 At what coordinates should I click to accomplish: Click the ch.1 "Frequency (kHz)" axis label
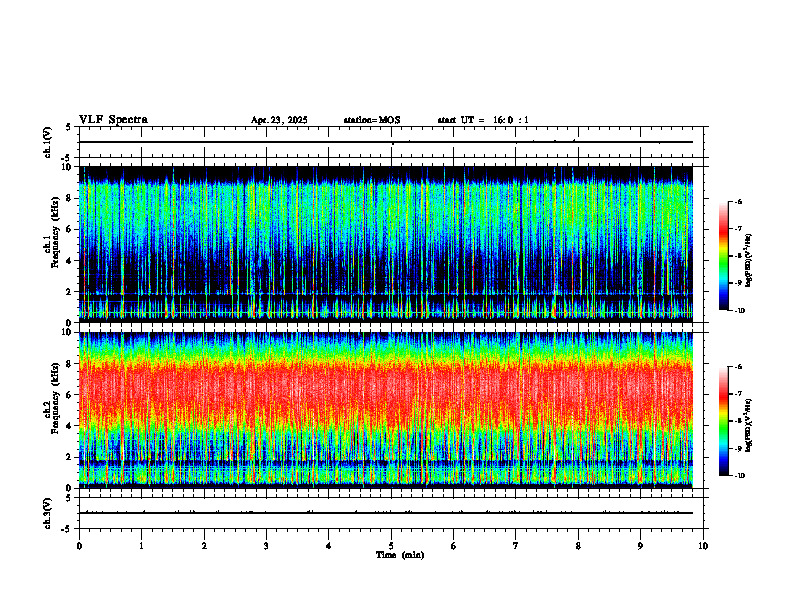(55, 232)
